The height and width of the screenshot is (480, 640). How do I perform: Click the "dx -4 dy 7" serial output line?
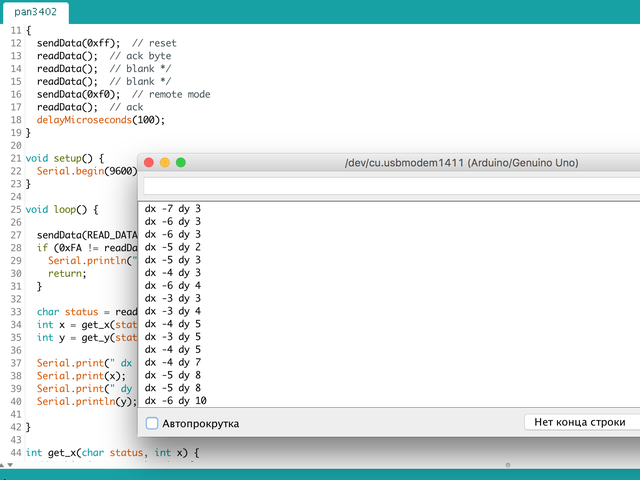pos(173,362)
